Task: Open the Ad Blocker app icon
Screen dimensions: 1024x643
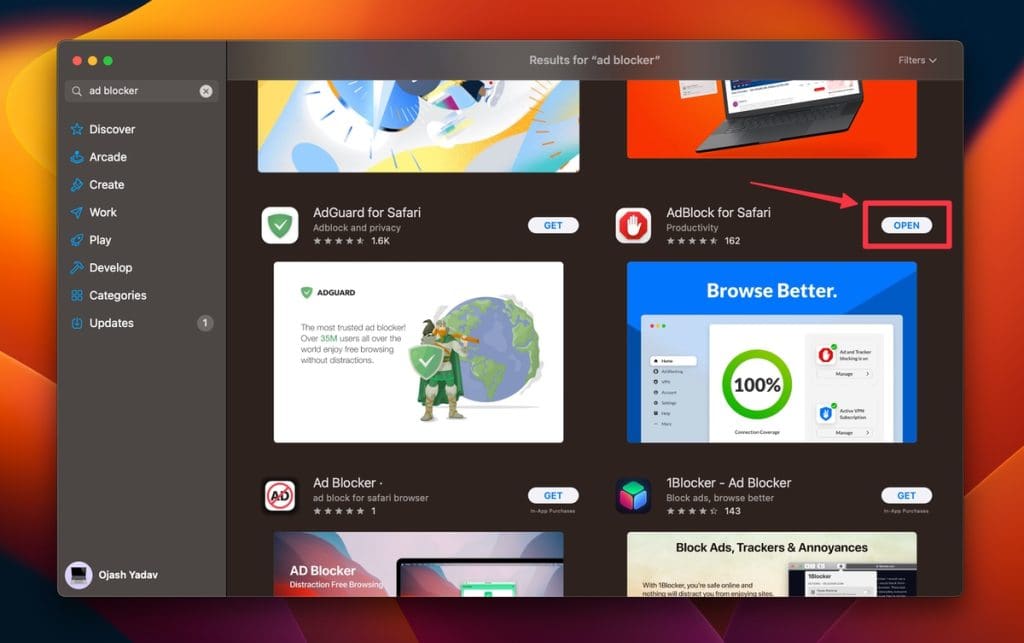Action: [280, 495]
